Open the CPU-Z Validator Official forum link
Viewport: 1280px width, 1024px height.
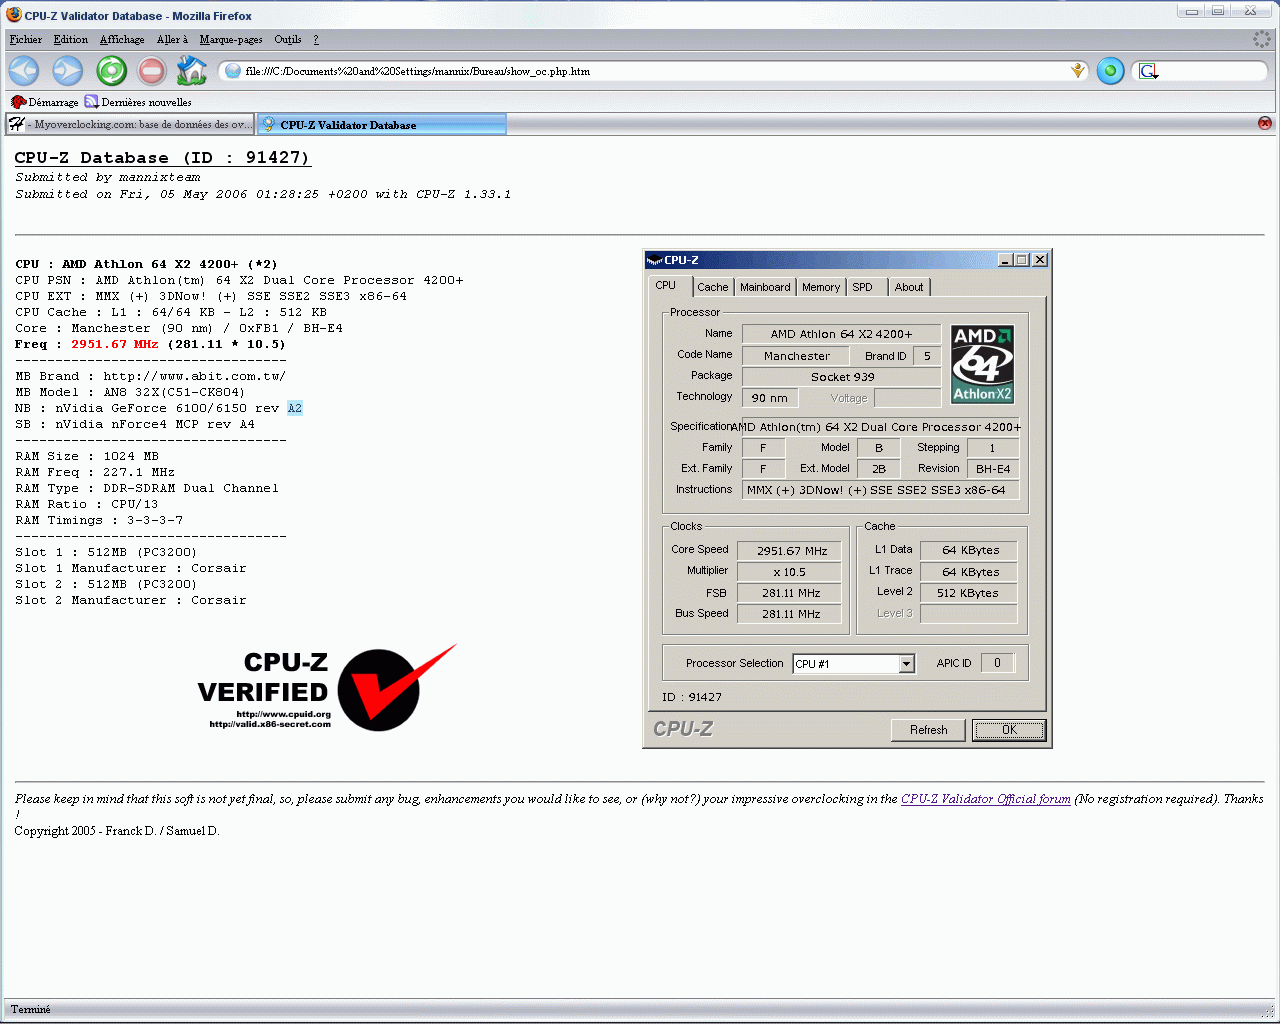(x=986, y=799)
